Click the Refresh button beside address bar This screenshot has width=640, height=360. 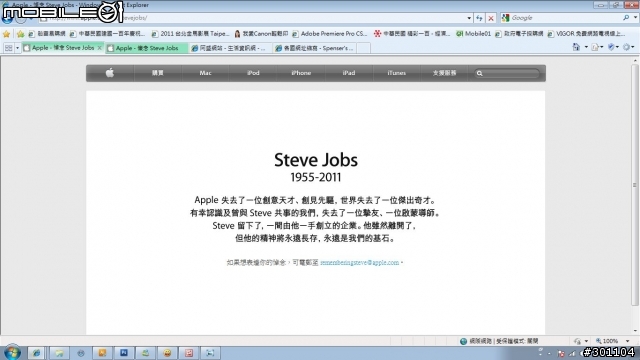click(x=479, y=18)
